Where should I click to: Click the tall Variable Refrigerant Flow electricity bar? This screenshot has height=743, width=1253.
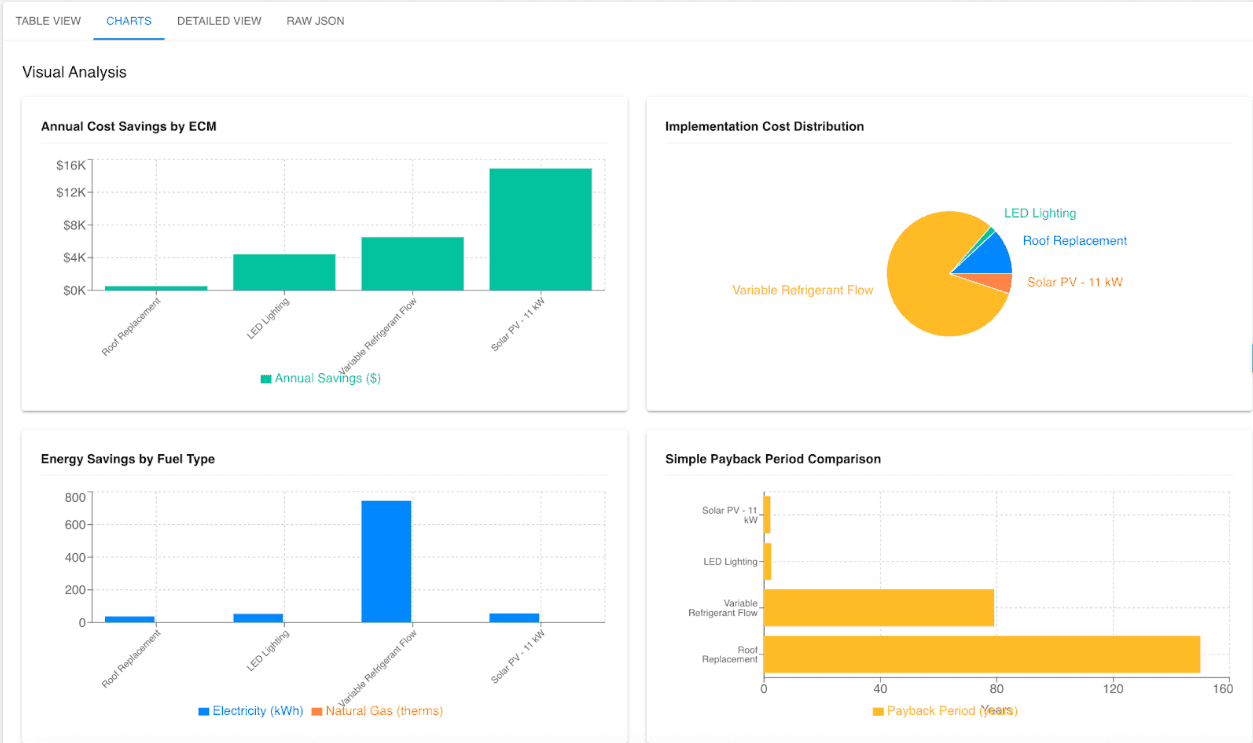pyautogui.click(x=386, y=561)
